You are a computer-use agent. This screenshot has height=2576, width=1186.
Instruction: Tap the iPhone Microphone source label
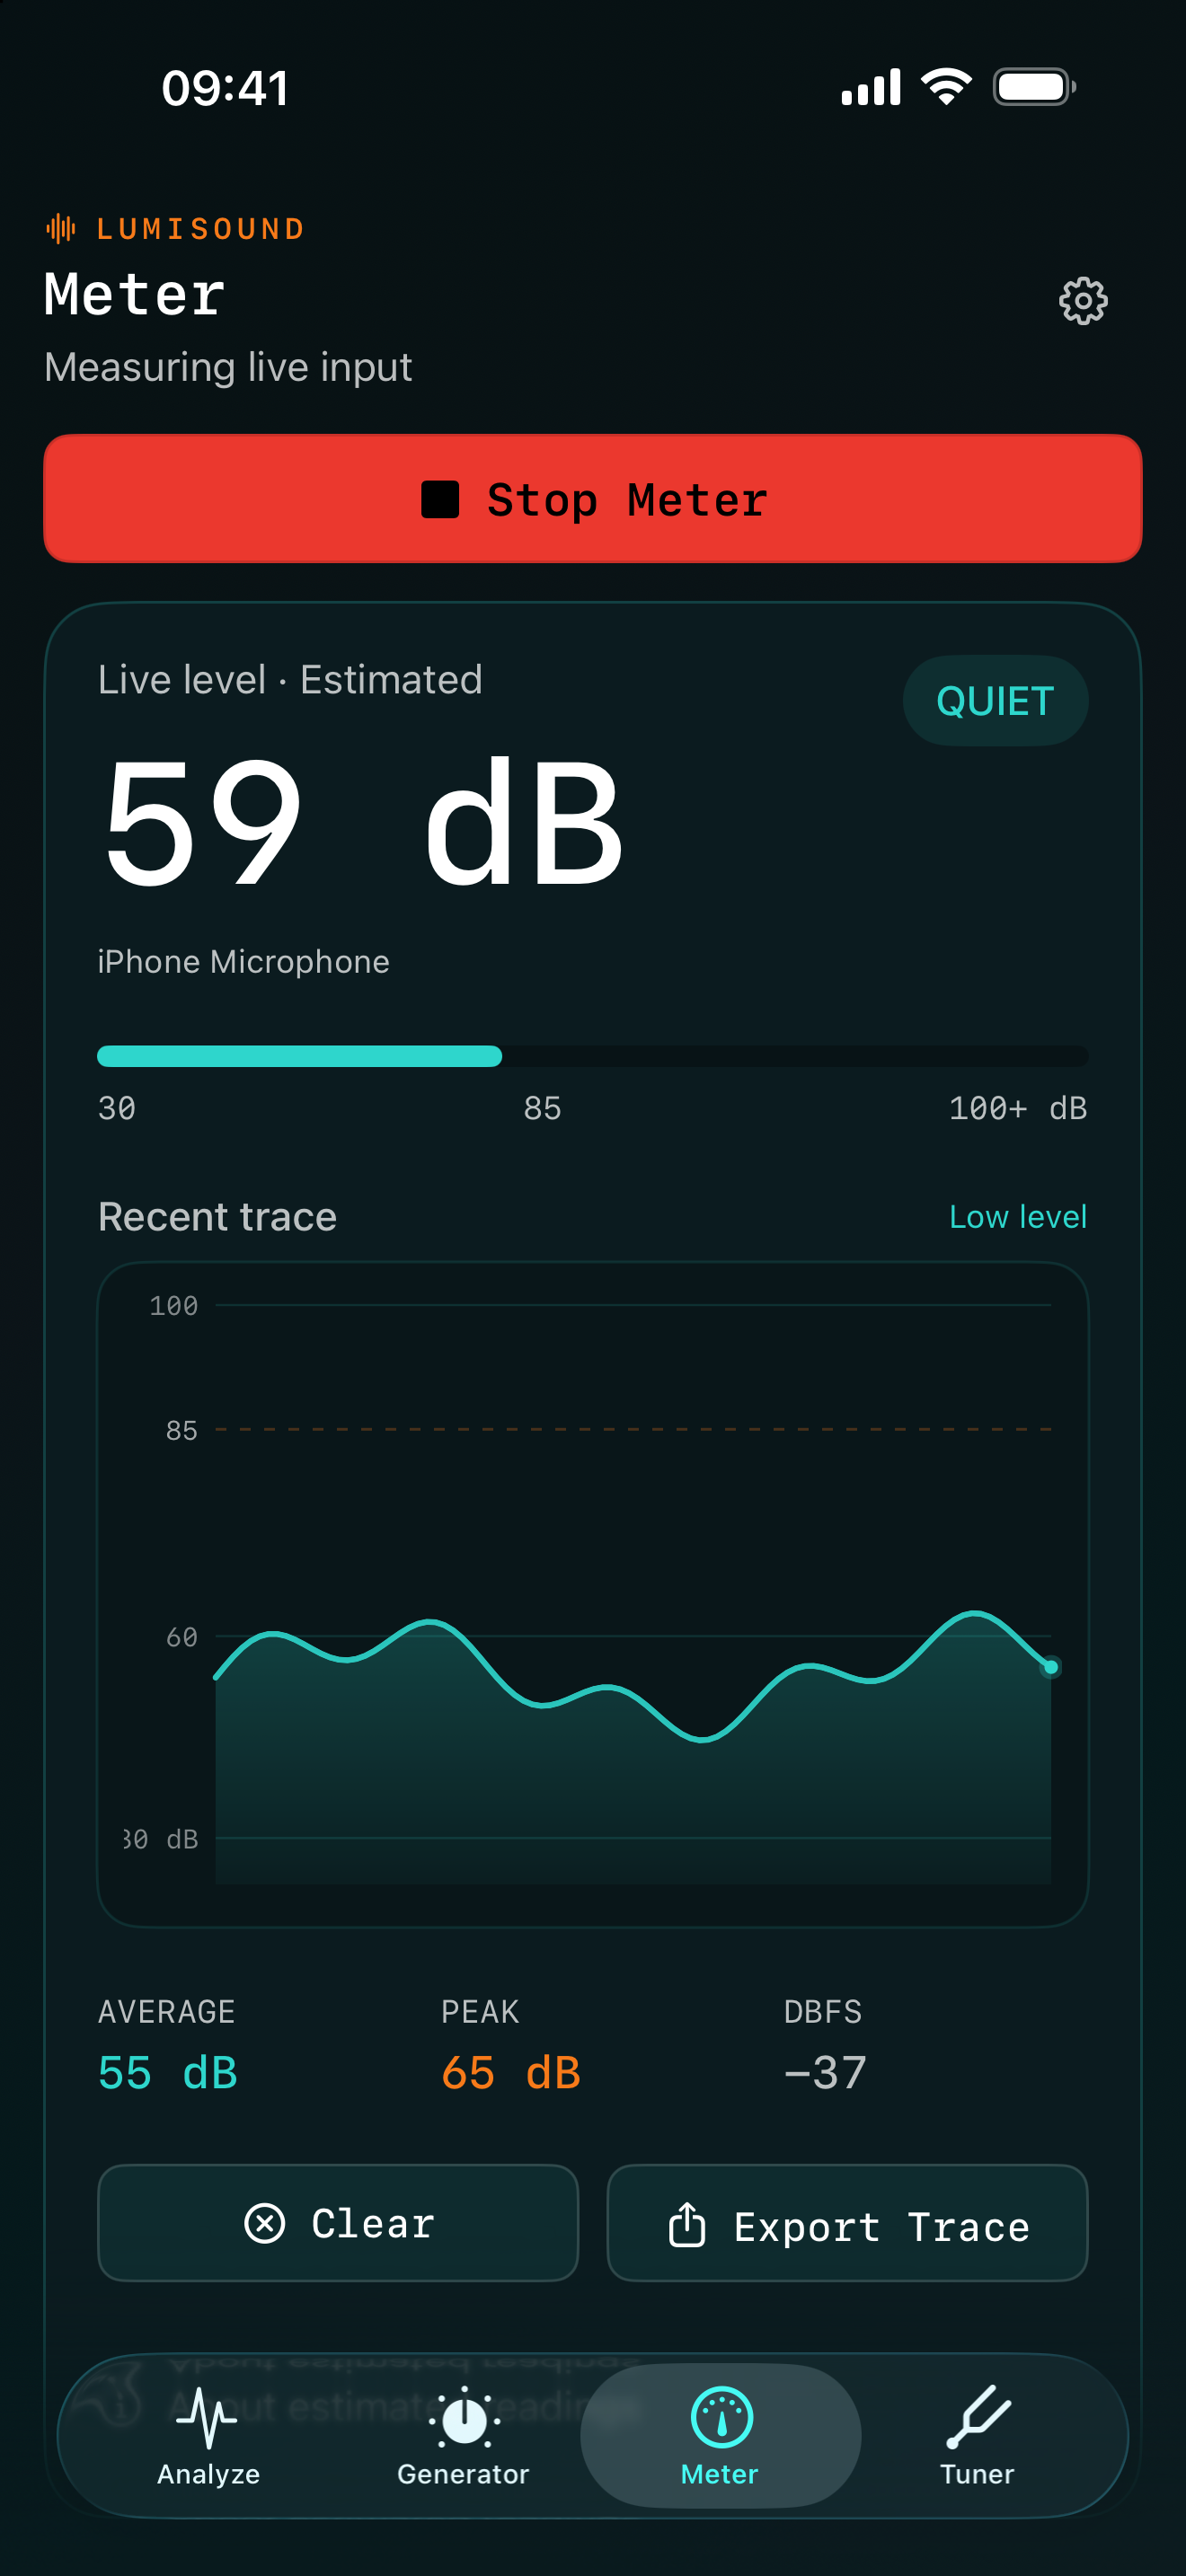tap(244, 962)
